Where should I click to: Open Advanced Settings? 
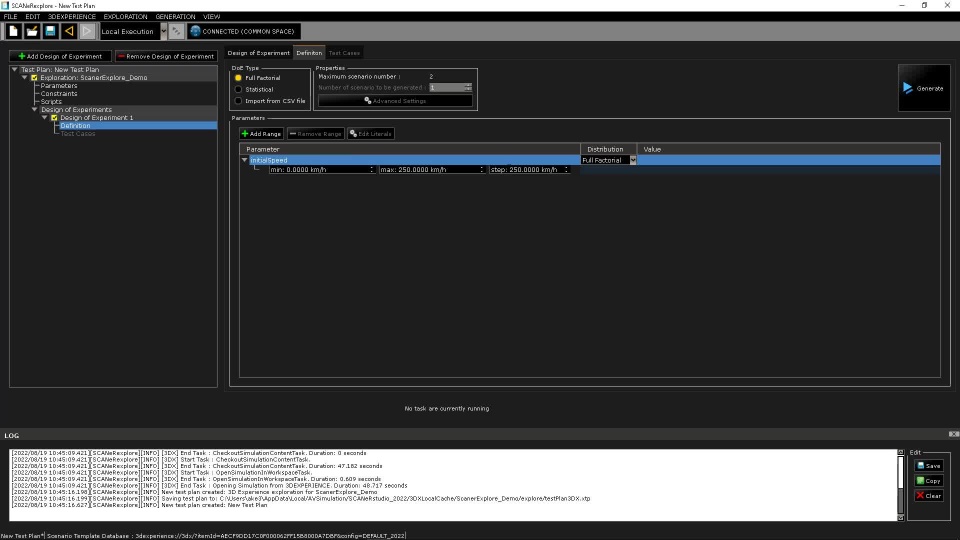pyautogui.click(x=395, y=100)
